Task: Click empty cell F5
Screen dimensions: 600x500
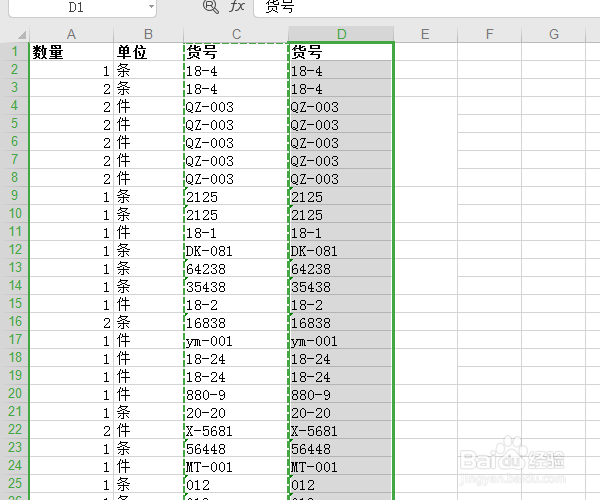Action: [x=489, y=124]
